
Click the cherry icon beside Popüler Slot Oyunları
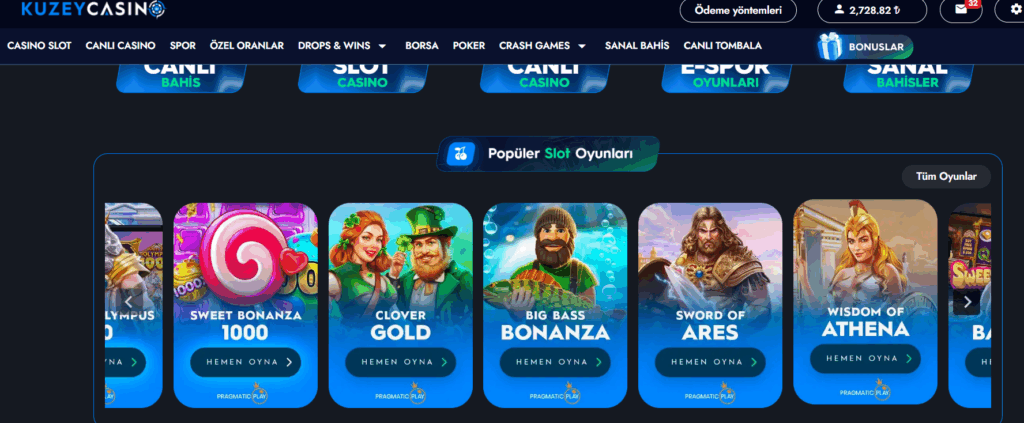click(461, 154)
